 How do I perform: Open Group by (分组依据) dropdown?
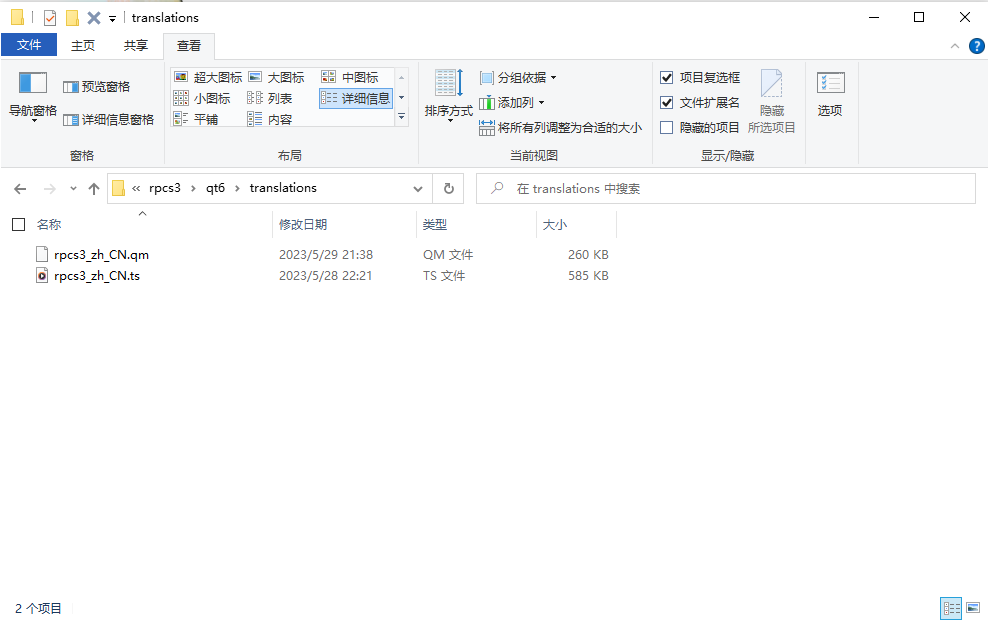coord(519,77)
